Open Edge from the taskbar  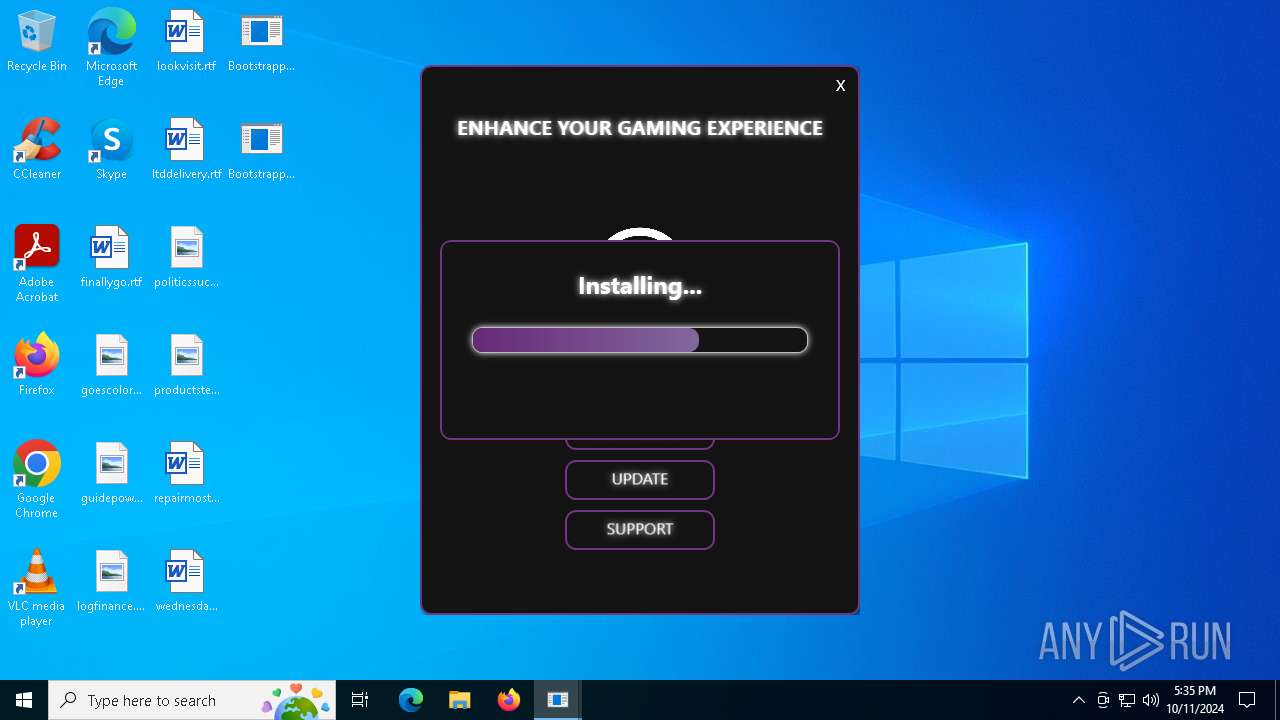tap(411, 700)
